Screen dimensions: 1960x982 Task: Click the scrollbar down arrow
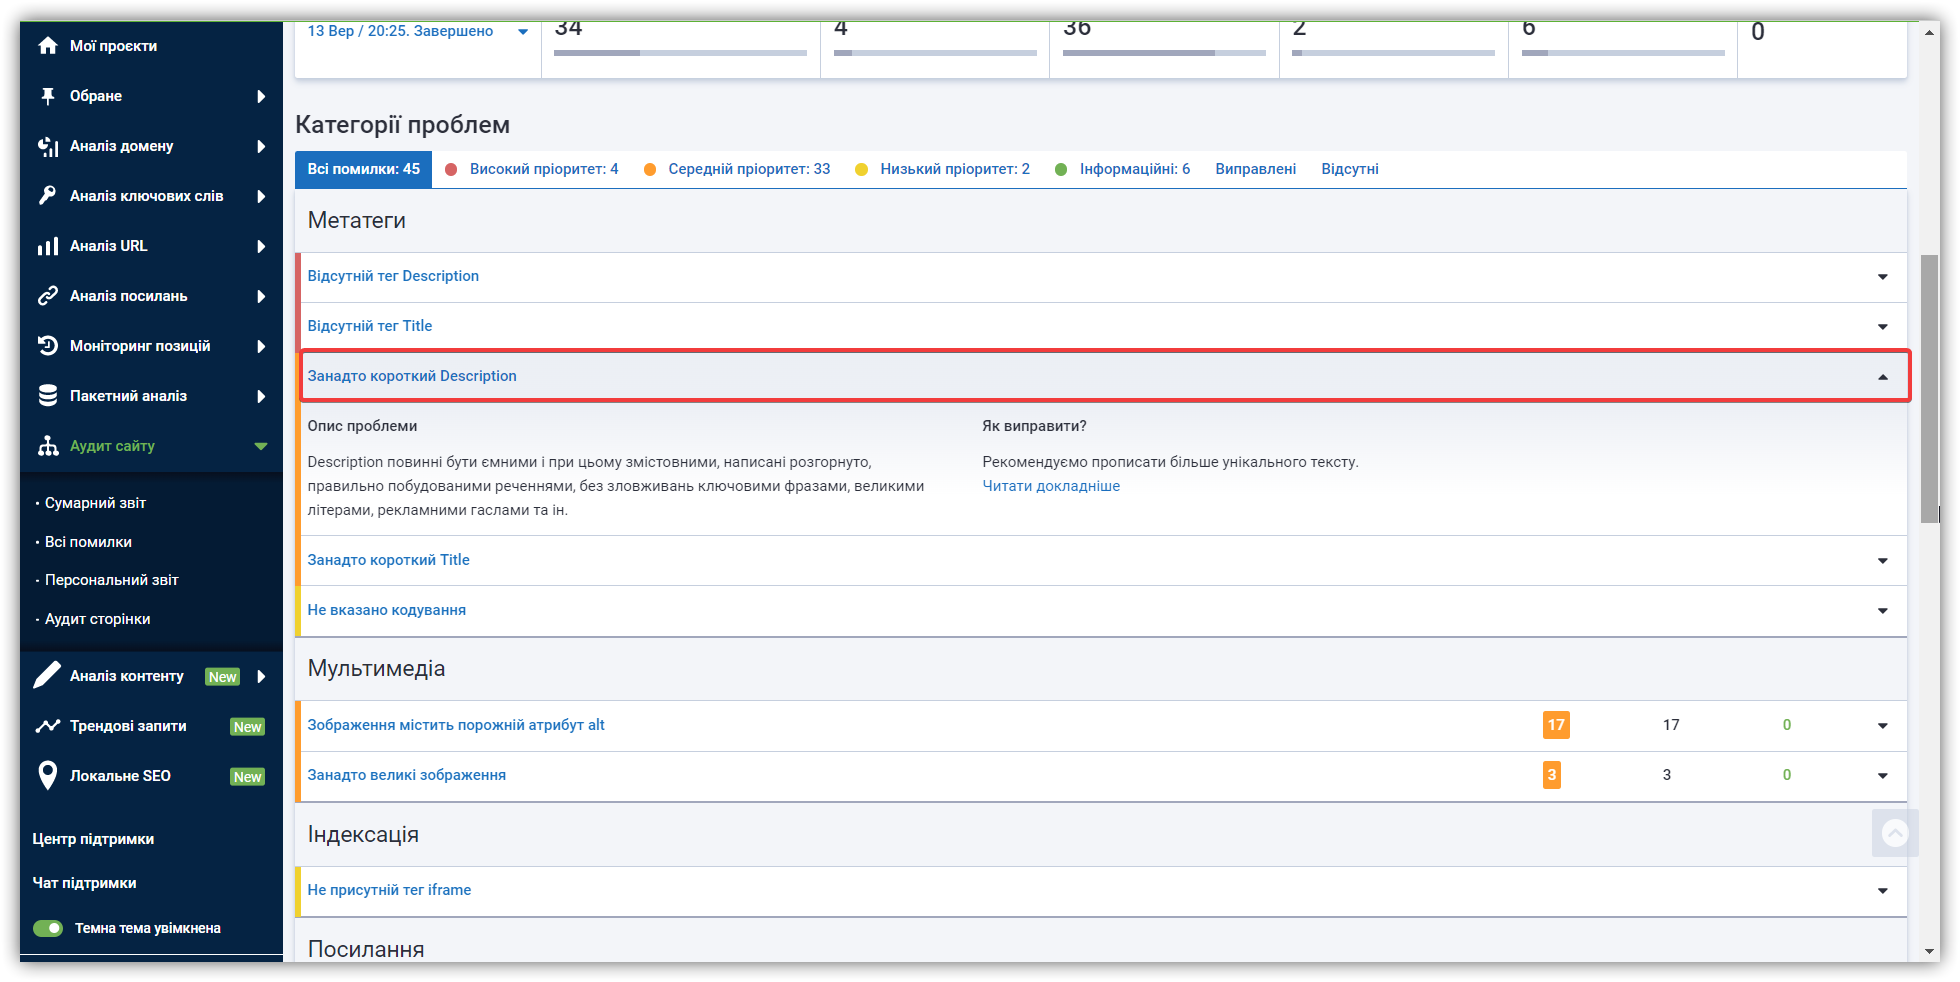[x=1930, y=952]
